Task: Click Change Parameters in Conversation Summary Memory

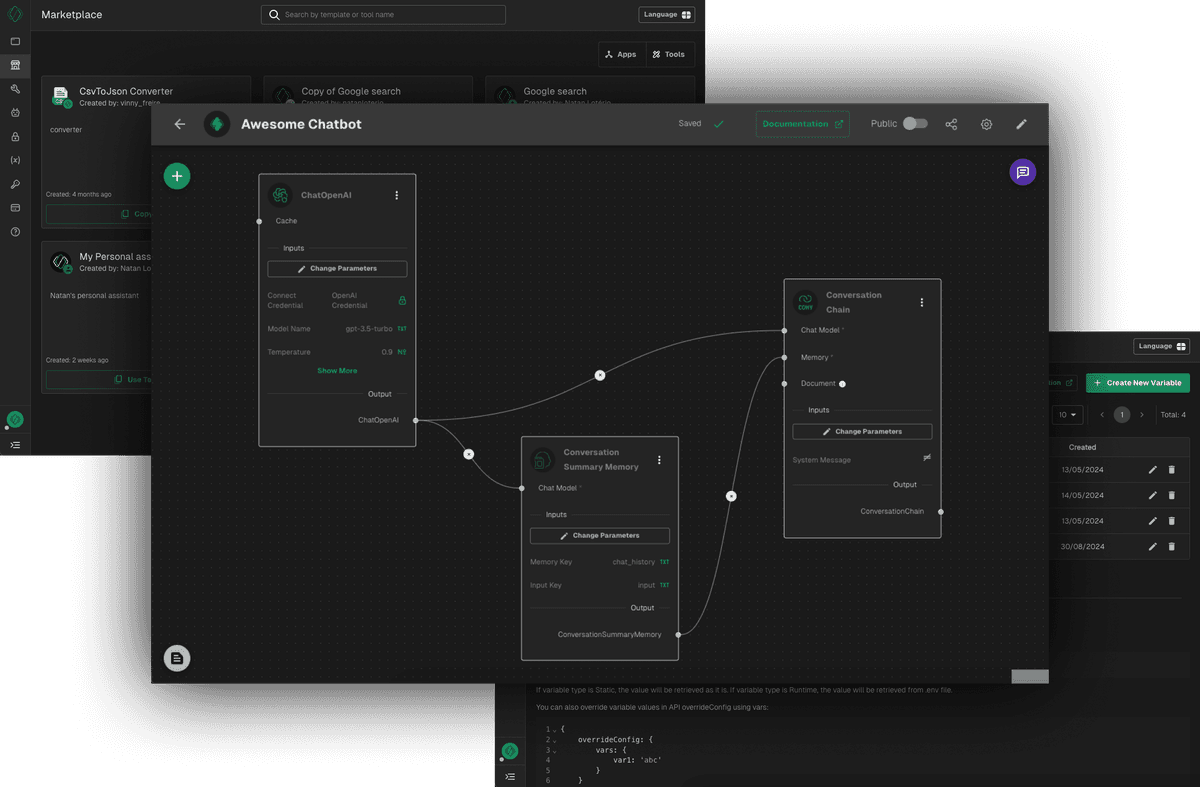Action: [x=600, y=535]
